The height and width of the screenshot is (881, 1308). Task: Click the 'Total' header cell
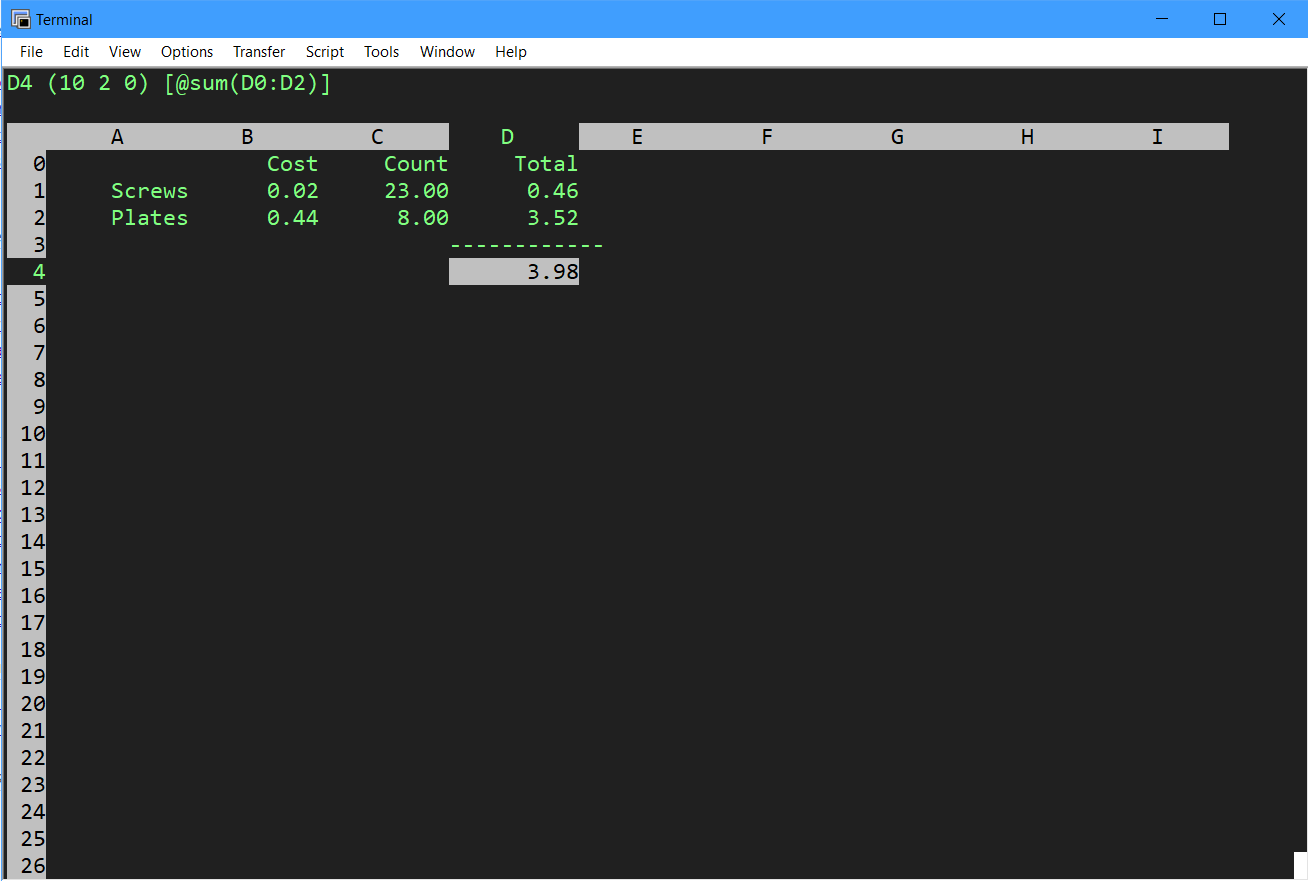[x=546, y=164]
